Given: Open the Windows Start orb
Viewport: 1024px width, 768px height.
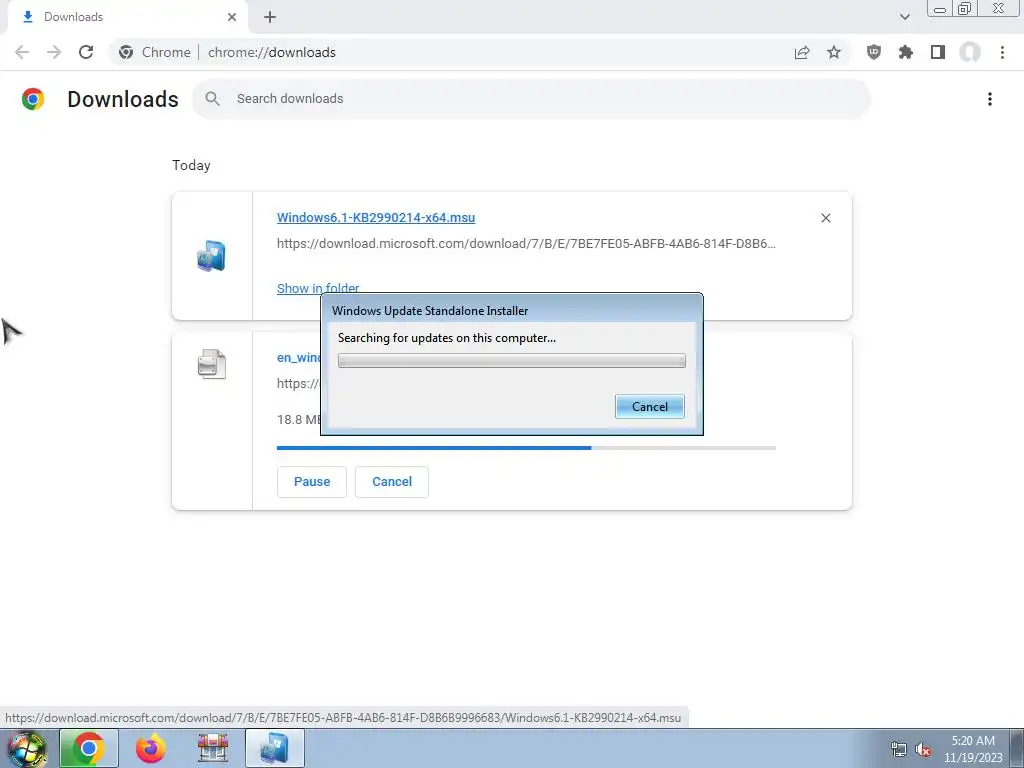Looking at the screenshot, I should (27, 748).
